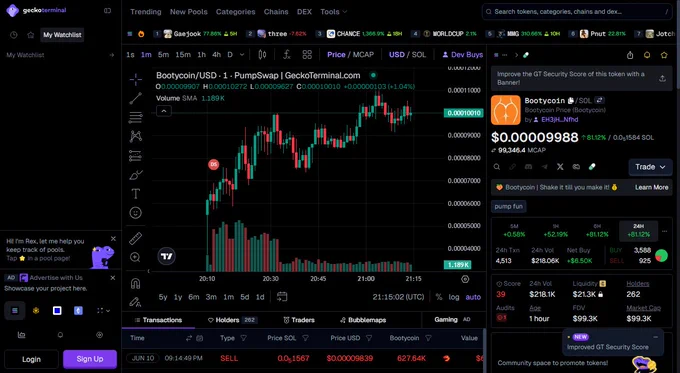Click the favorites star in sidebar

click(30, 35)
